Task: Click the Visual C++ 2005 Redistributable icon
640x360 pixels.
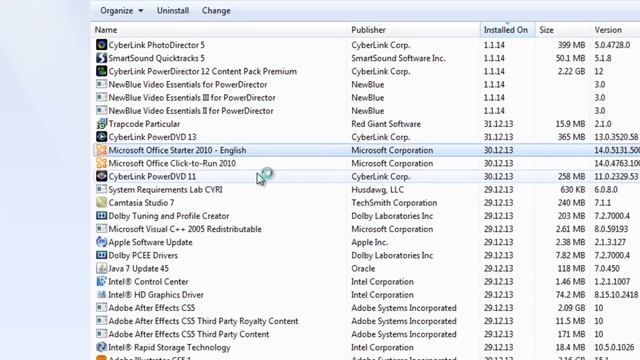Action: 101,229
